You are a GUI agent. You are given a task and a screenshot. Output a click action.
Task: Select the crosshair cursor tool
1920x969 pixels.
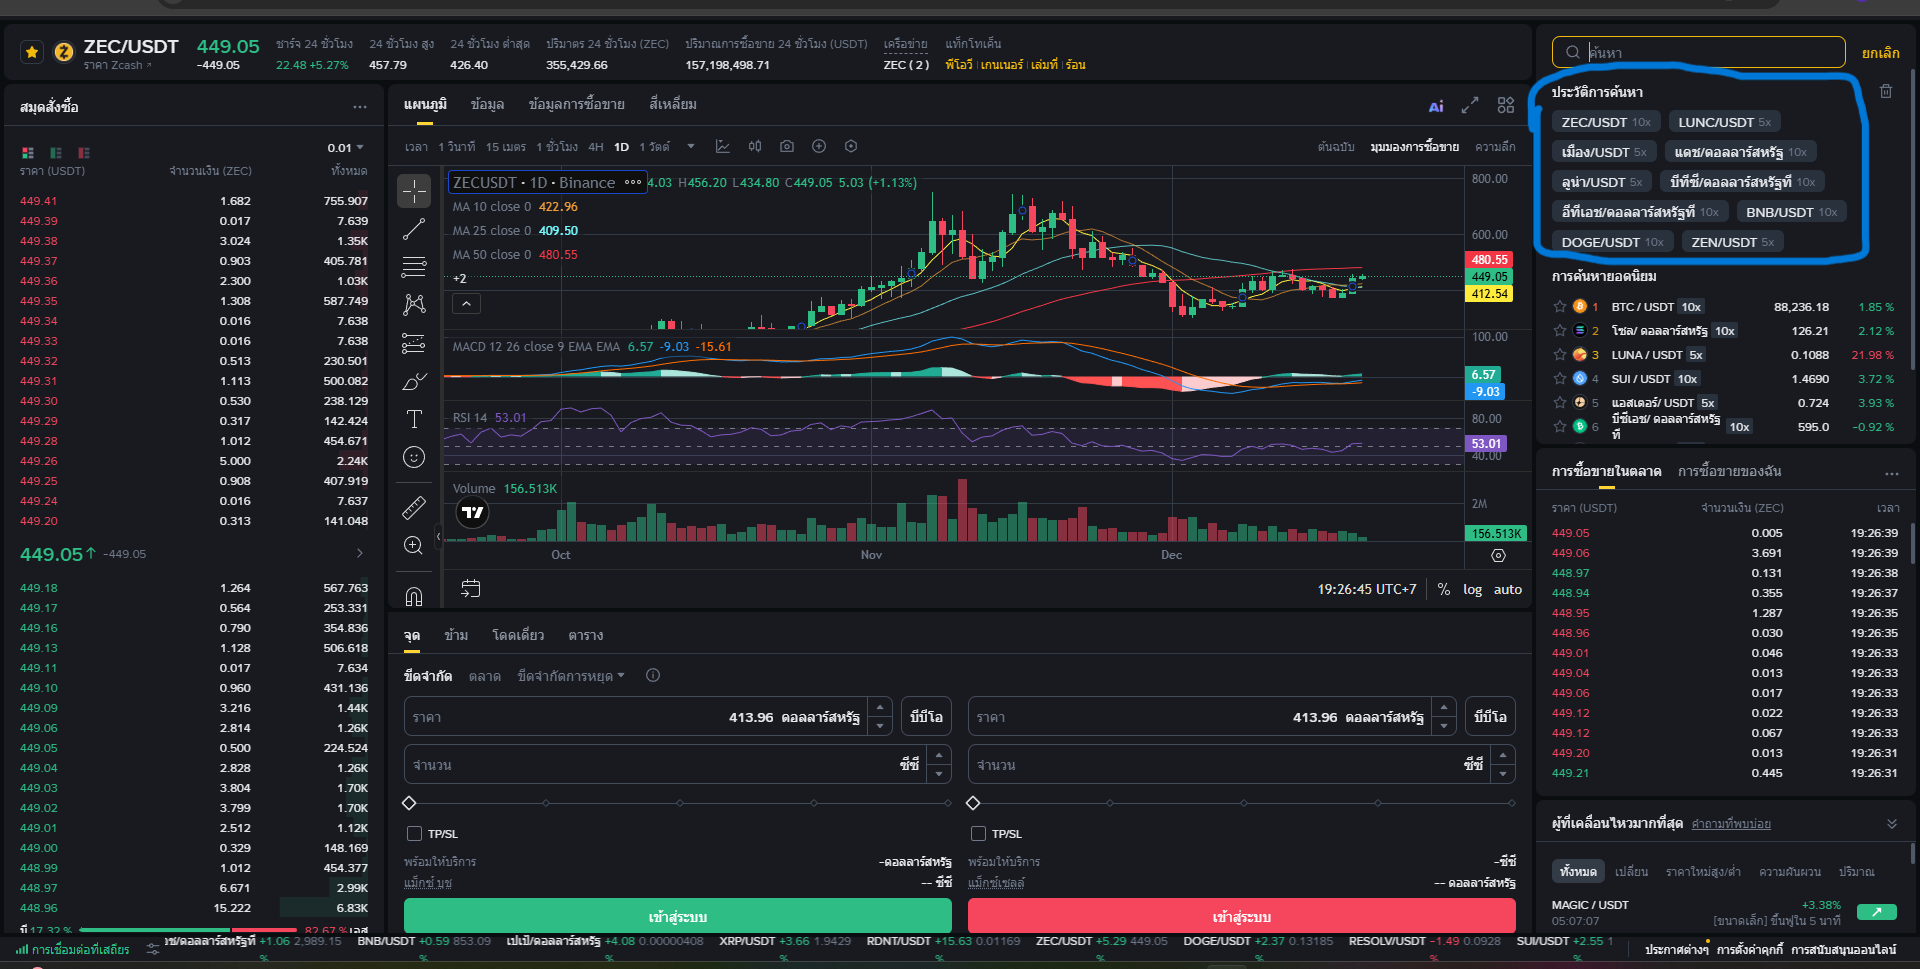pyautogui.click(x=414, y=191)
